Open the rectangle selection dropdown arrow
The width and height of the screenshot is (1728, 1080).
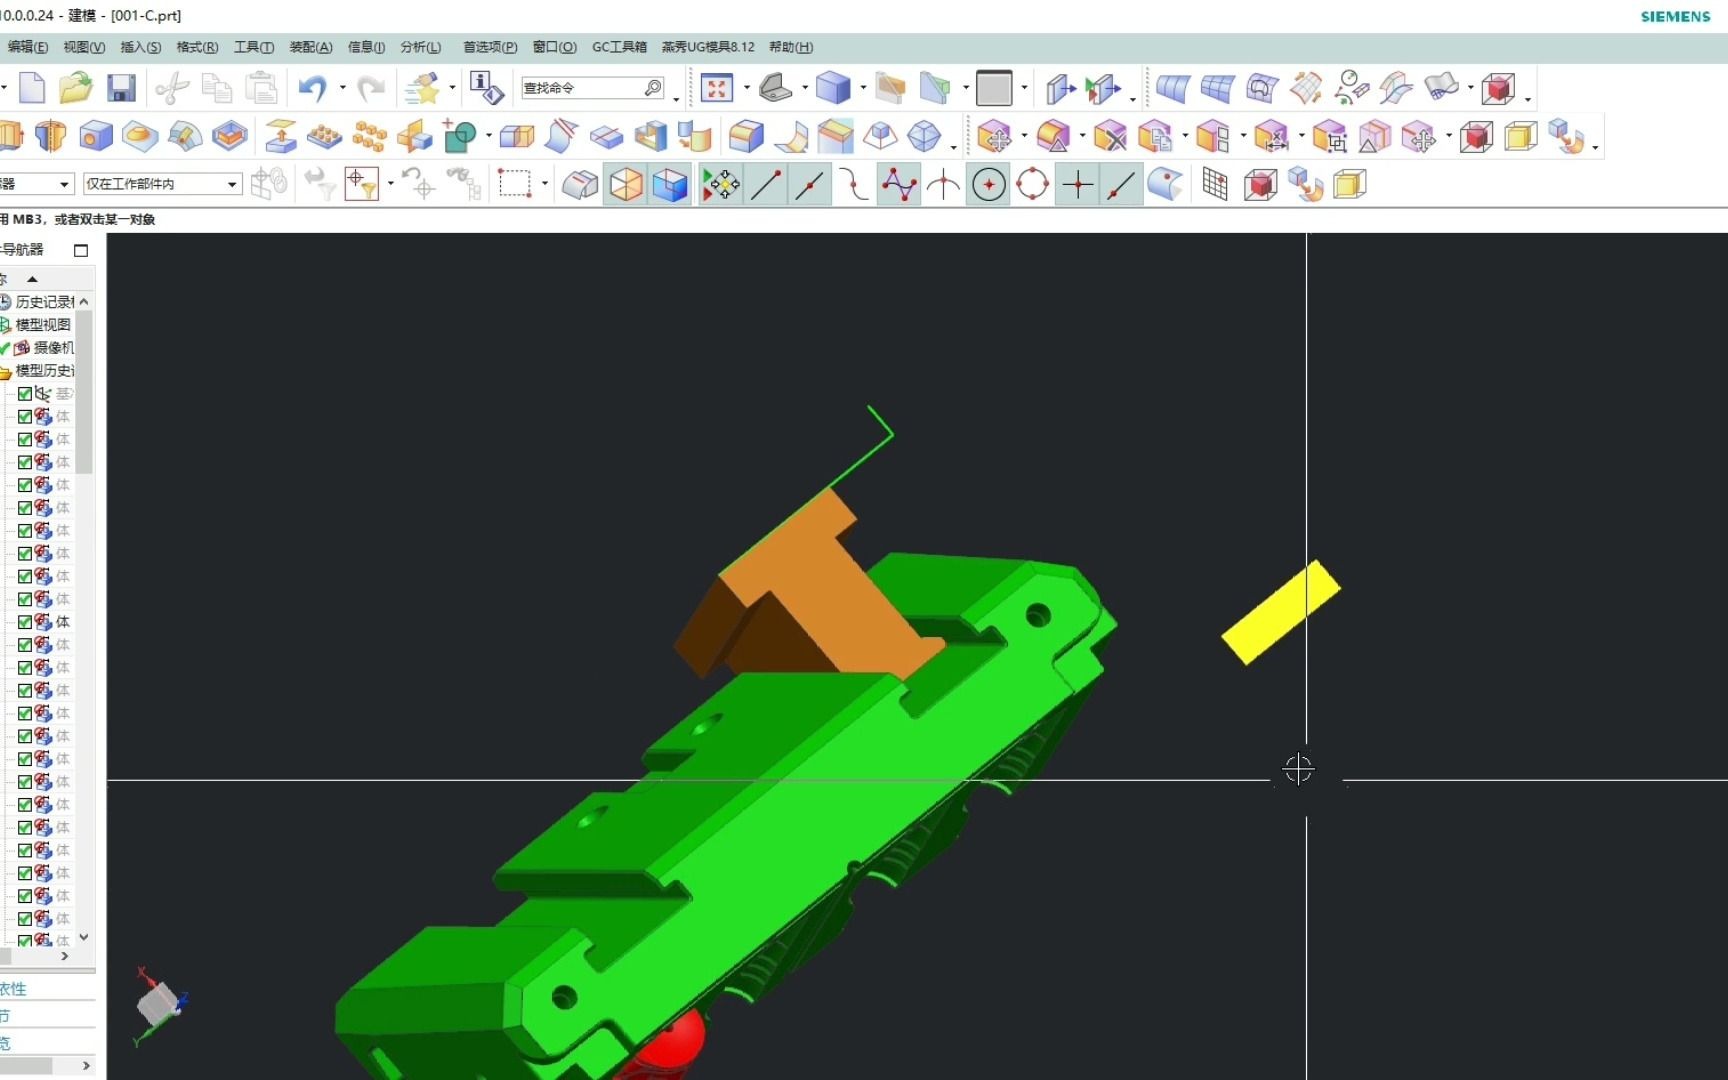pyautogui.click(x=544, y=184)
